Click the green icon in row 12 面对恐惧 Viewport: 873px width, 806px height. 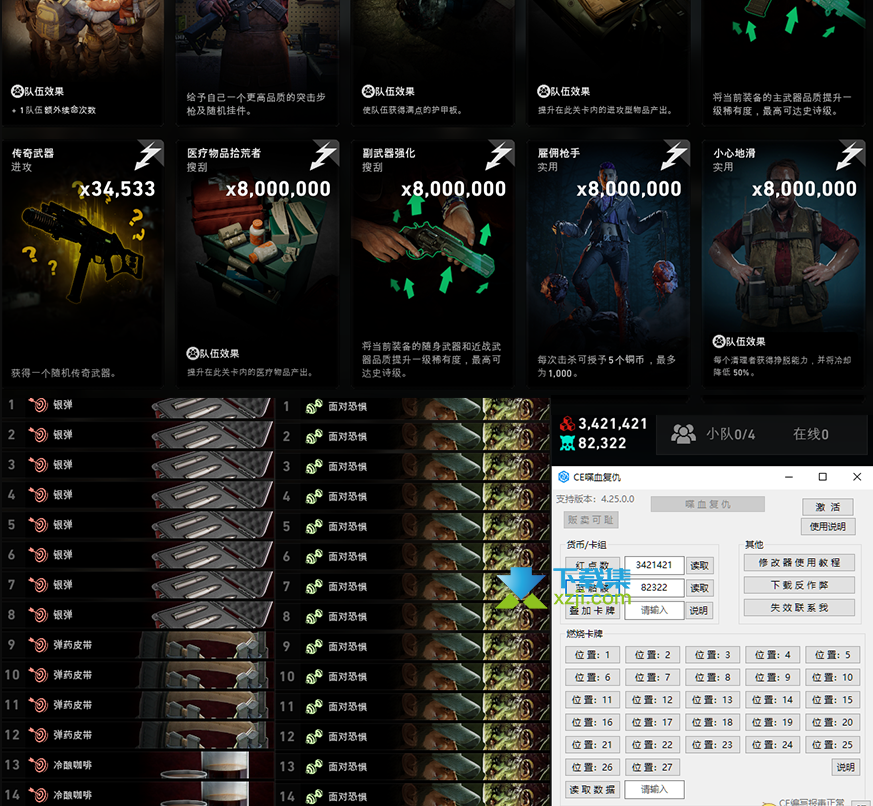pyautogui.click(x=314, y=736)
